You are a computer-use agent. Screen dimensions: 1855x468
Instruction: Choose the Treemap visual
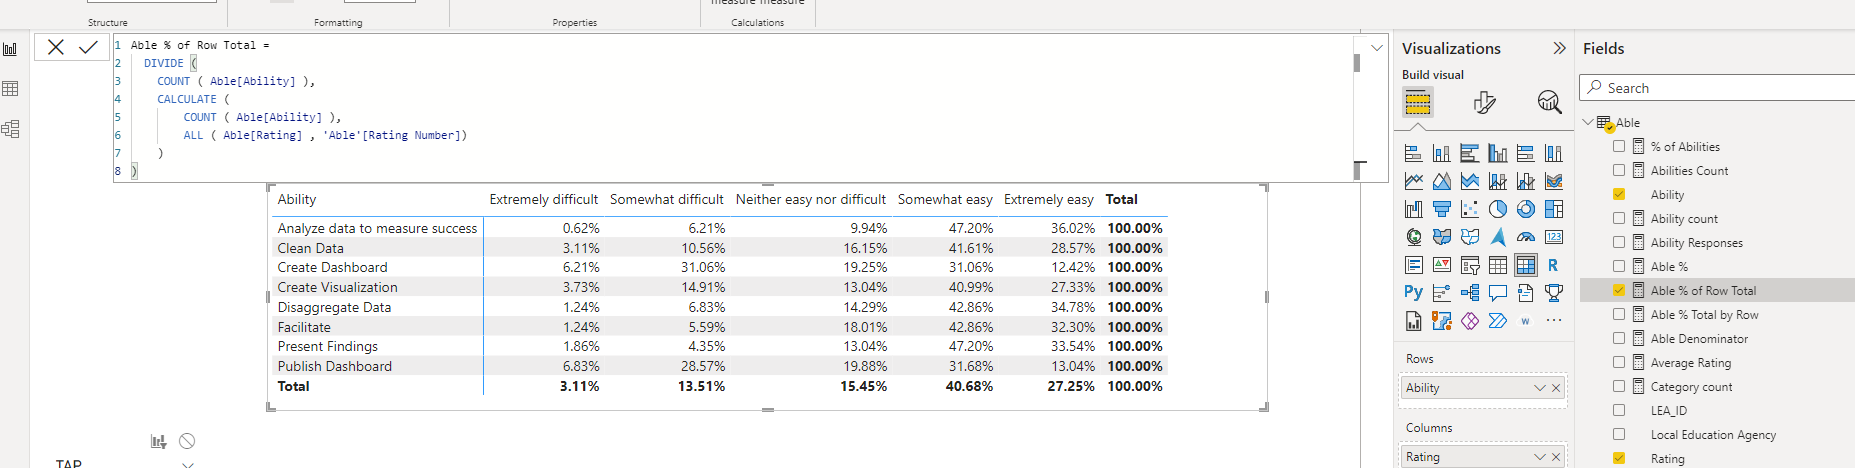click(1553, 209)
